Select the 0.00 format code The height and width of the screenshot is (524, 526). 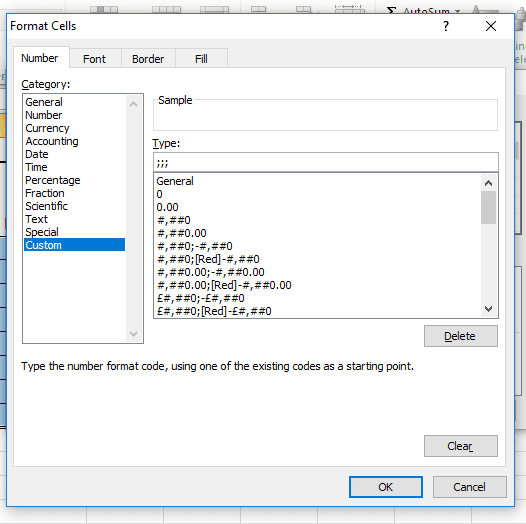click(x=167, y=207)
